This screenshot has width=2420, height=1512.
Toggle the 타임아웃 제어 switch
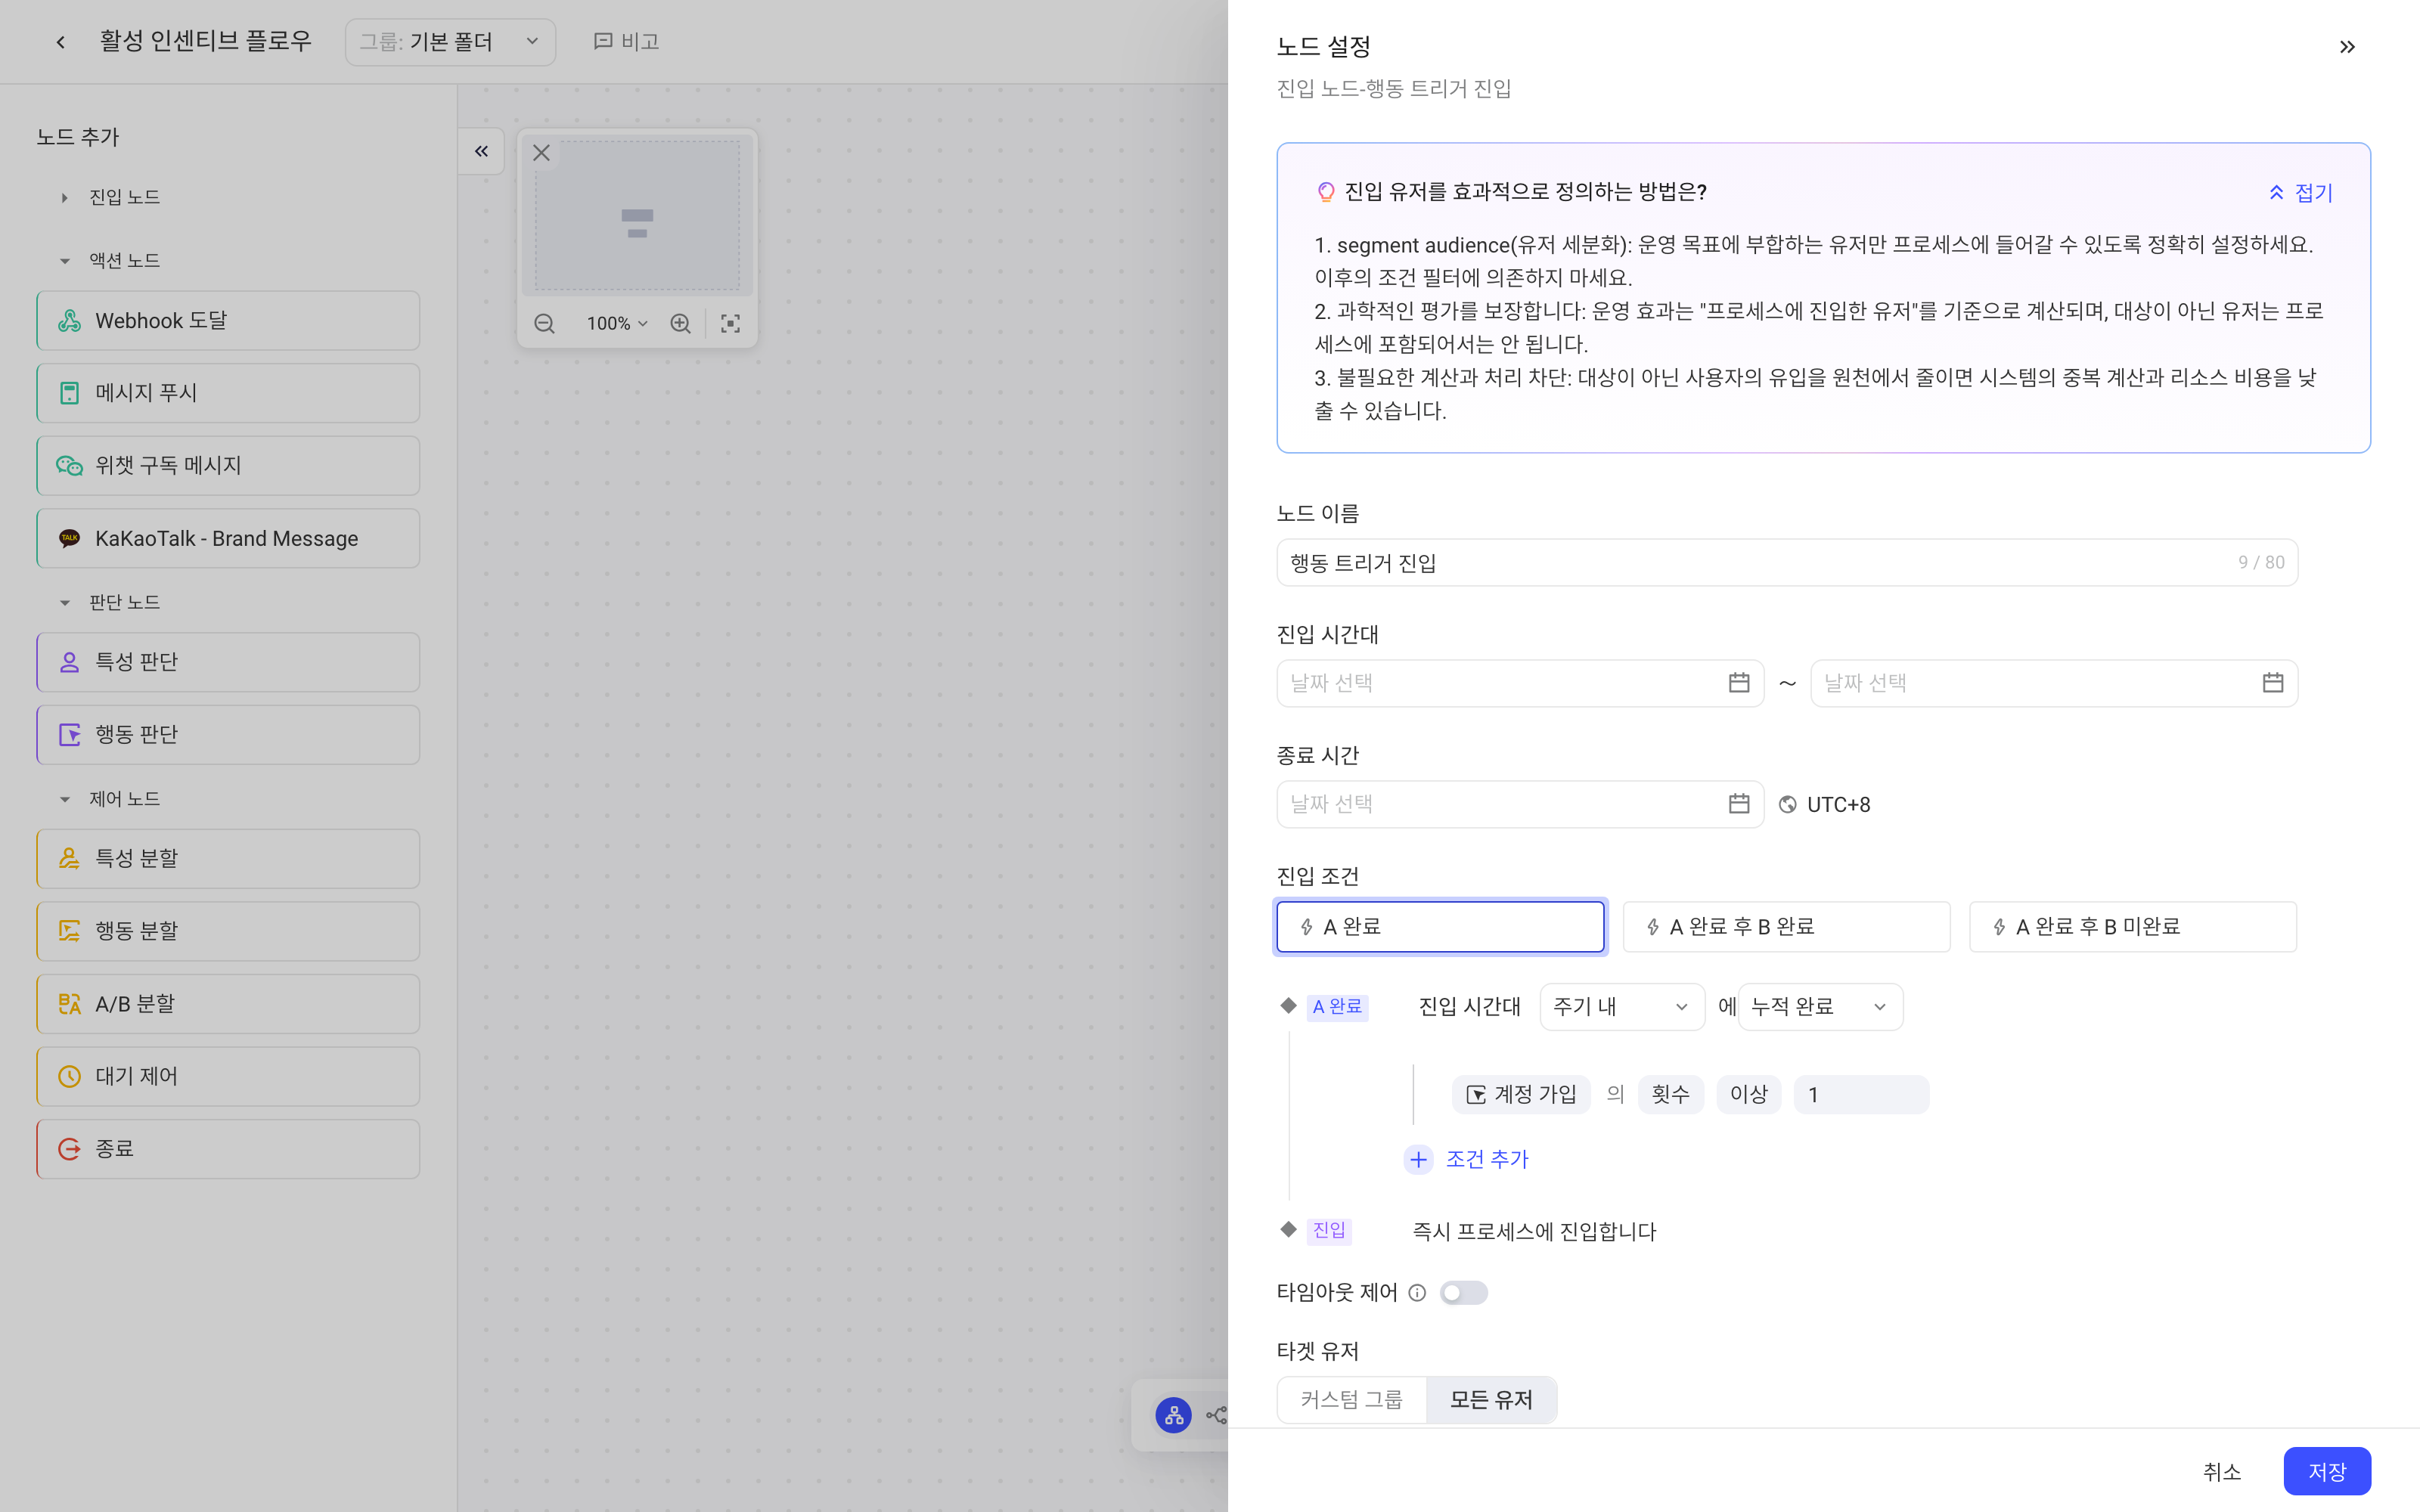click(x=1463, y=1292)
